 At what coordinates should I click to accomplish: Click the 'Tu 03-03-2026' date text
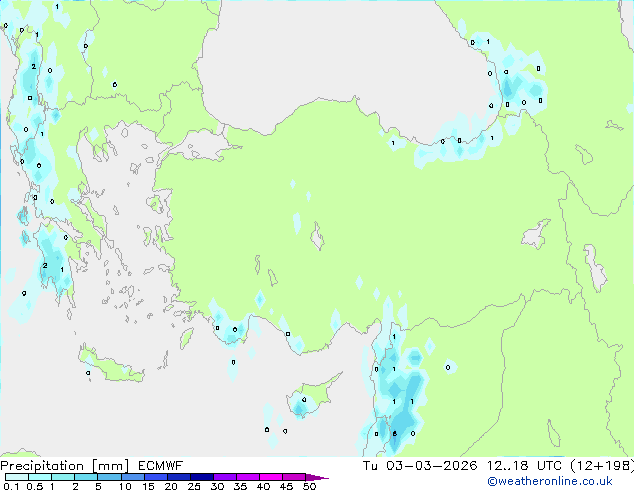(x=420, y=466)
